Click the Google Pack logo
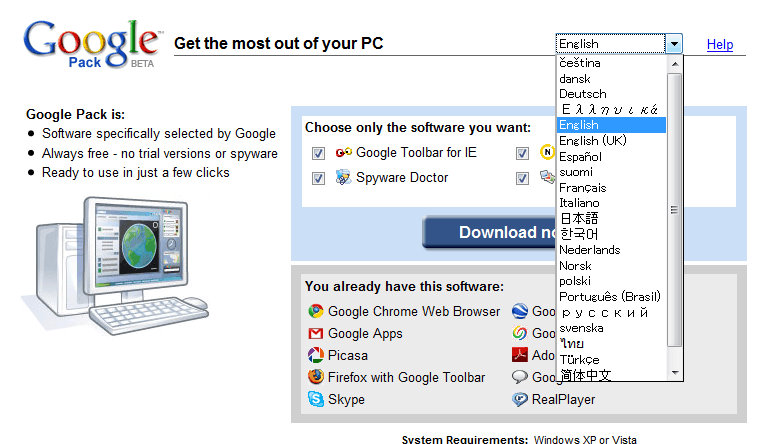The width and height of the screenshot is (774, 444). (x=93, y=43)
